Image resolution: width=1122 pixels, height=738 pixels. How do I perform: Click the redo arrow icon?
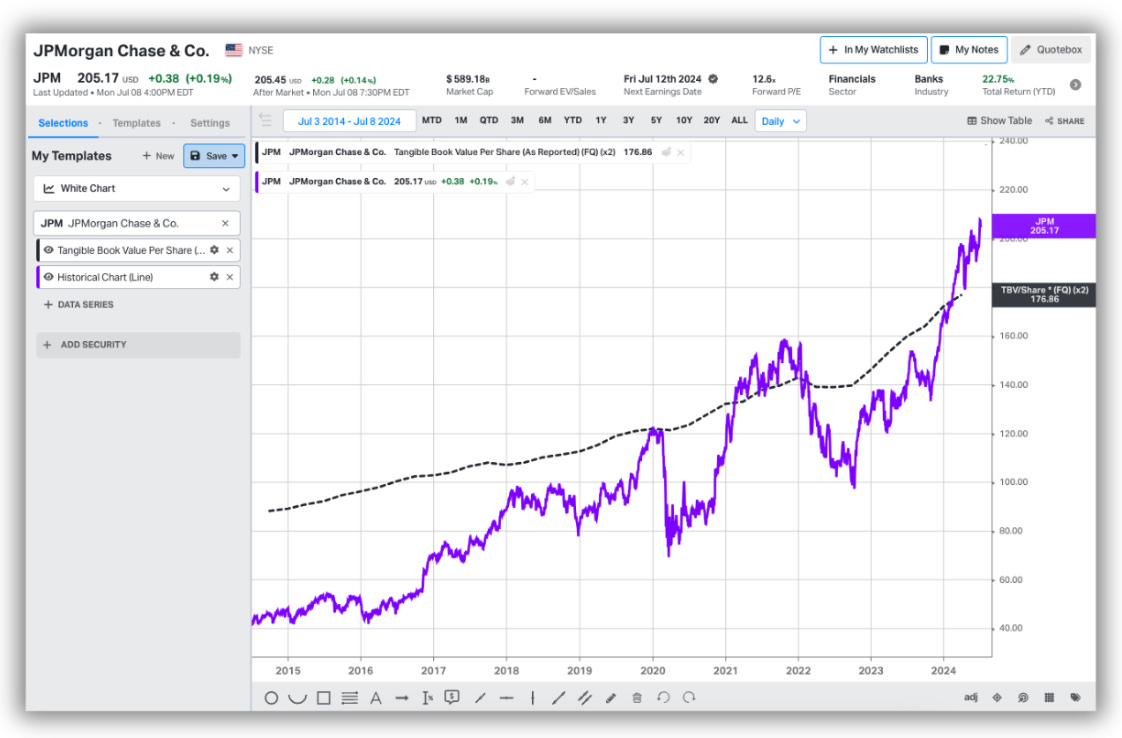(689, 697)
